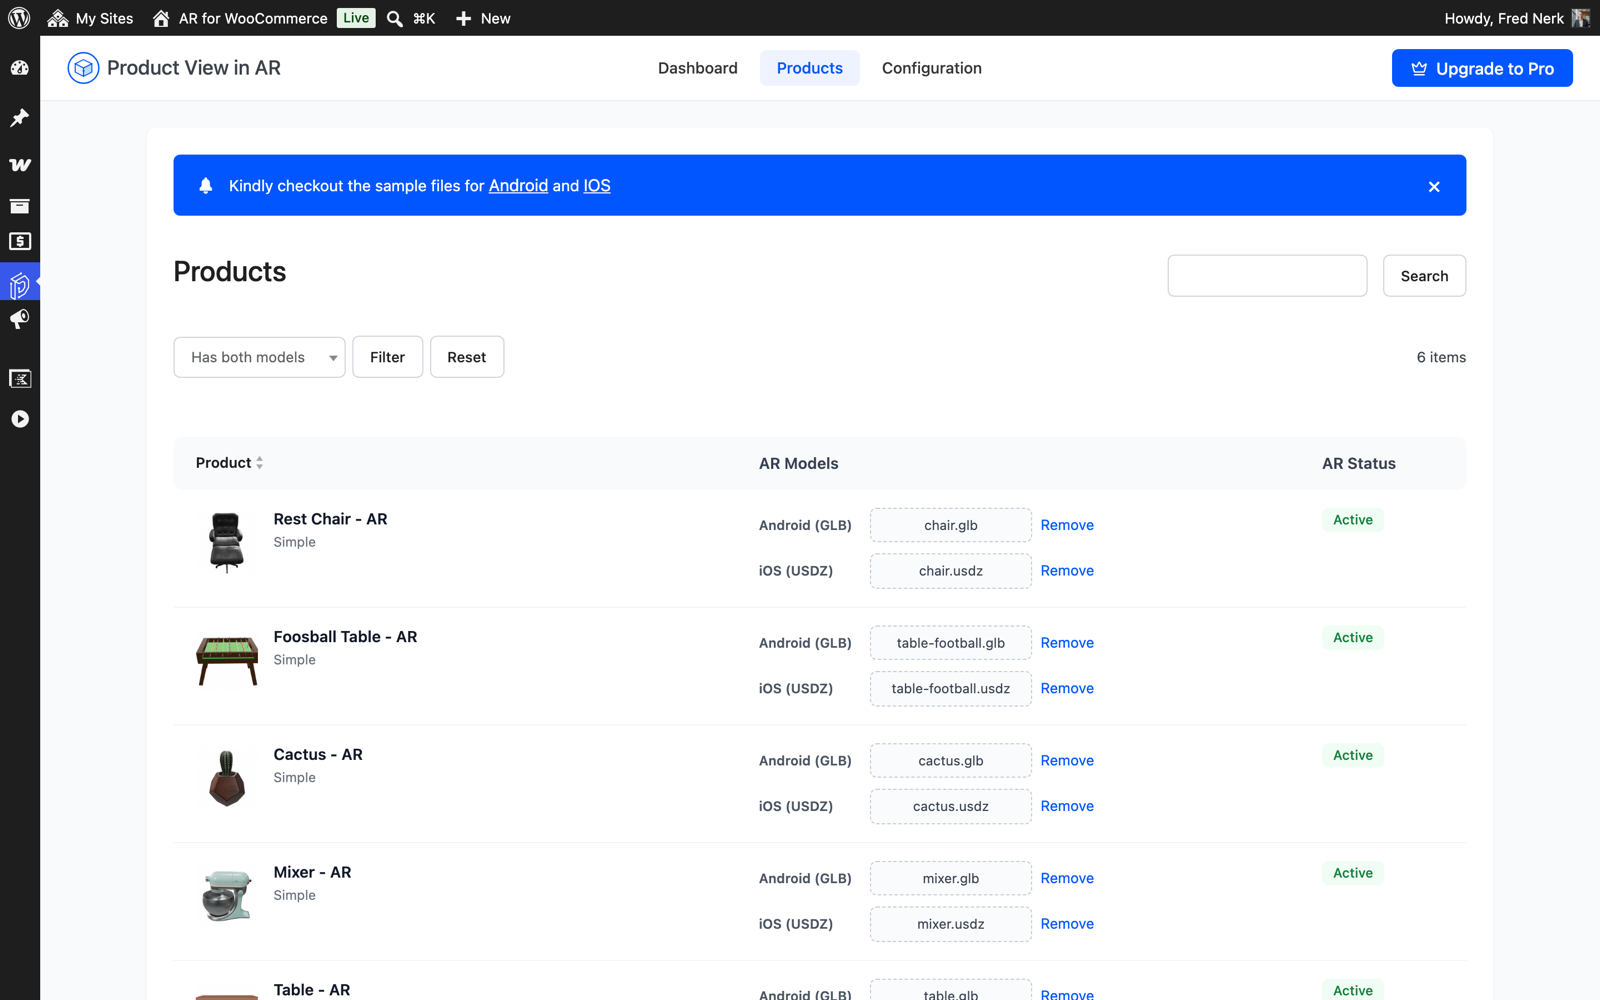Switch to the Configuration tab
Screen dimensions: 1600x1000
932,68
